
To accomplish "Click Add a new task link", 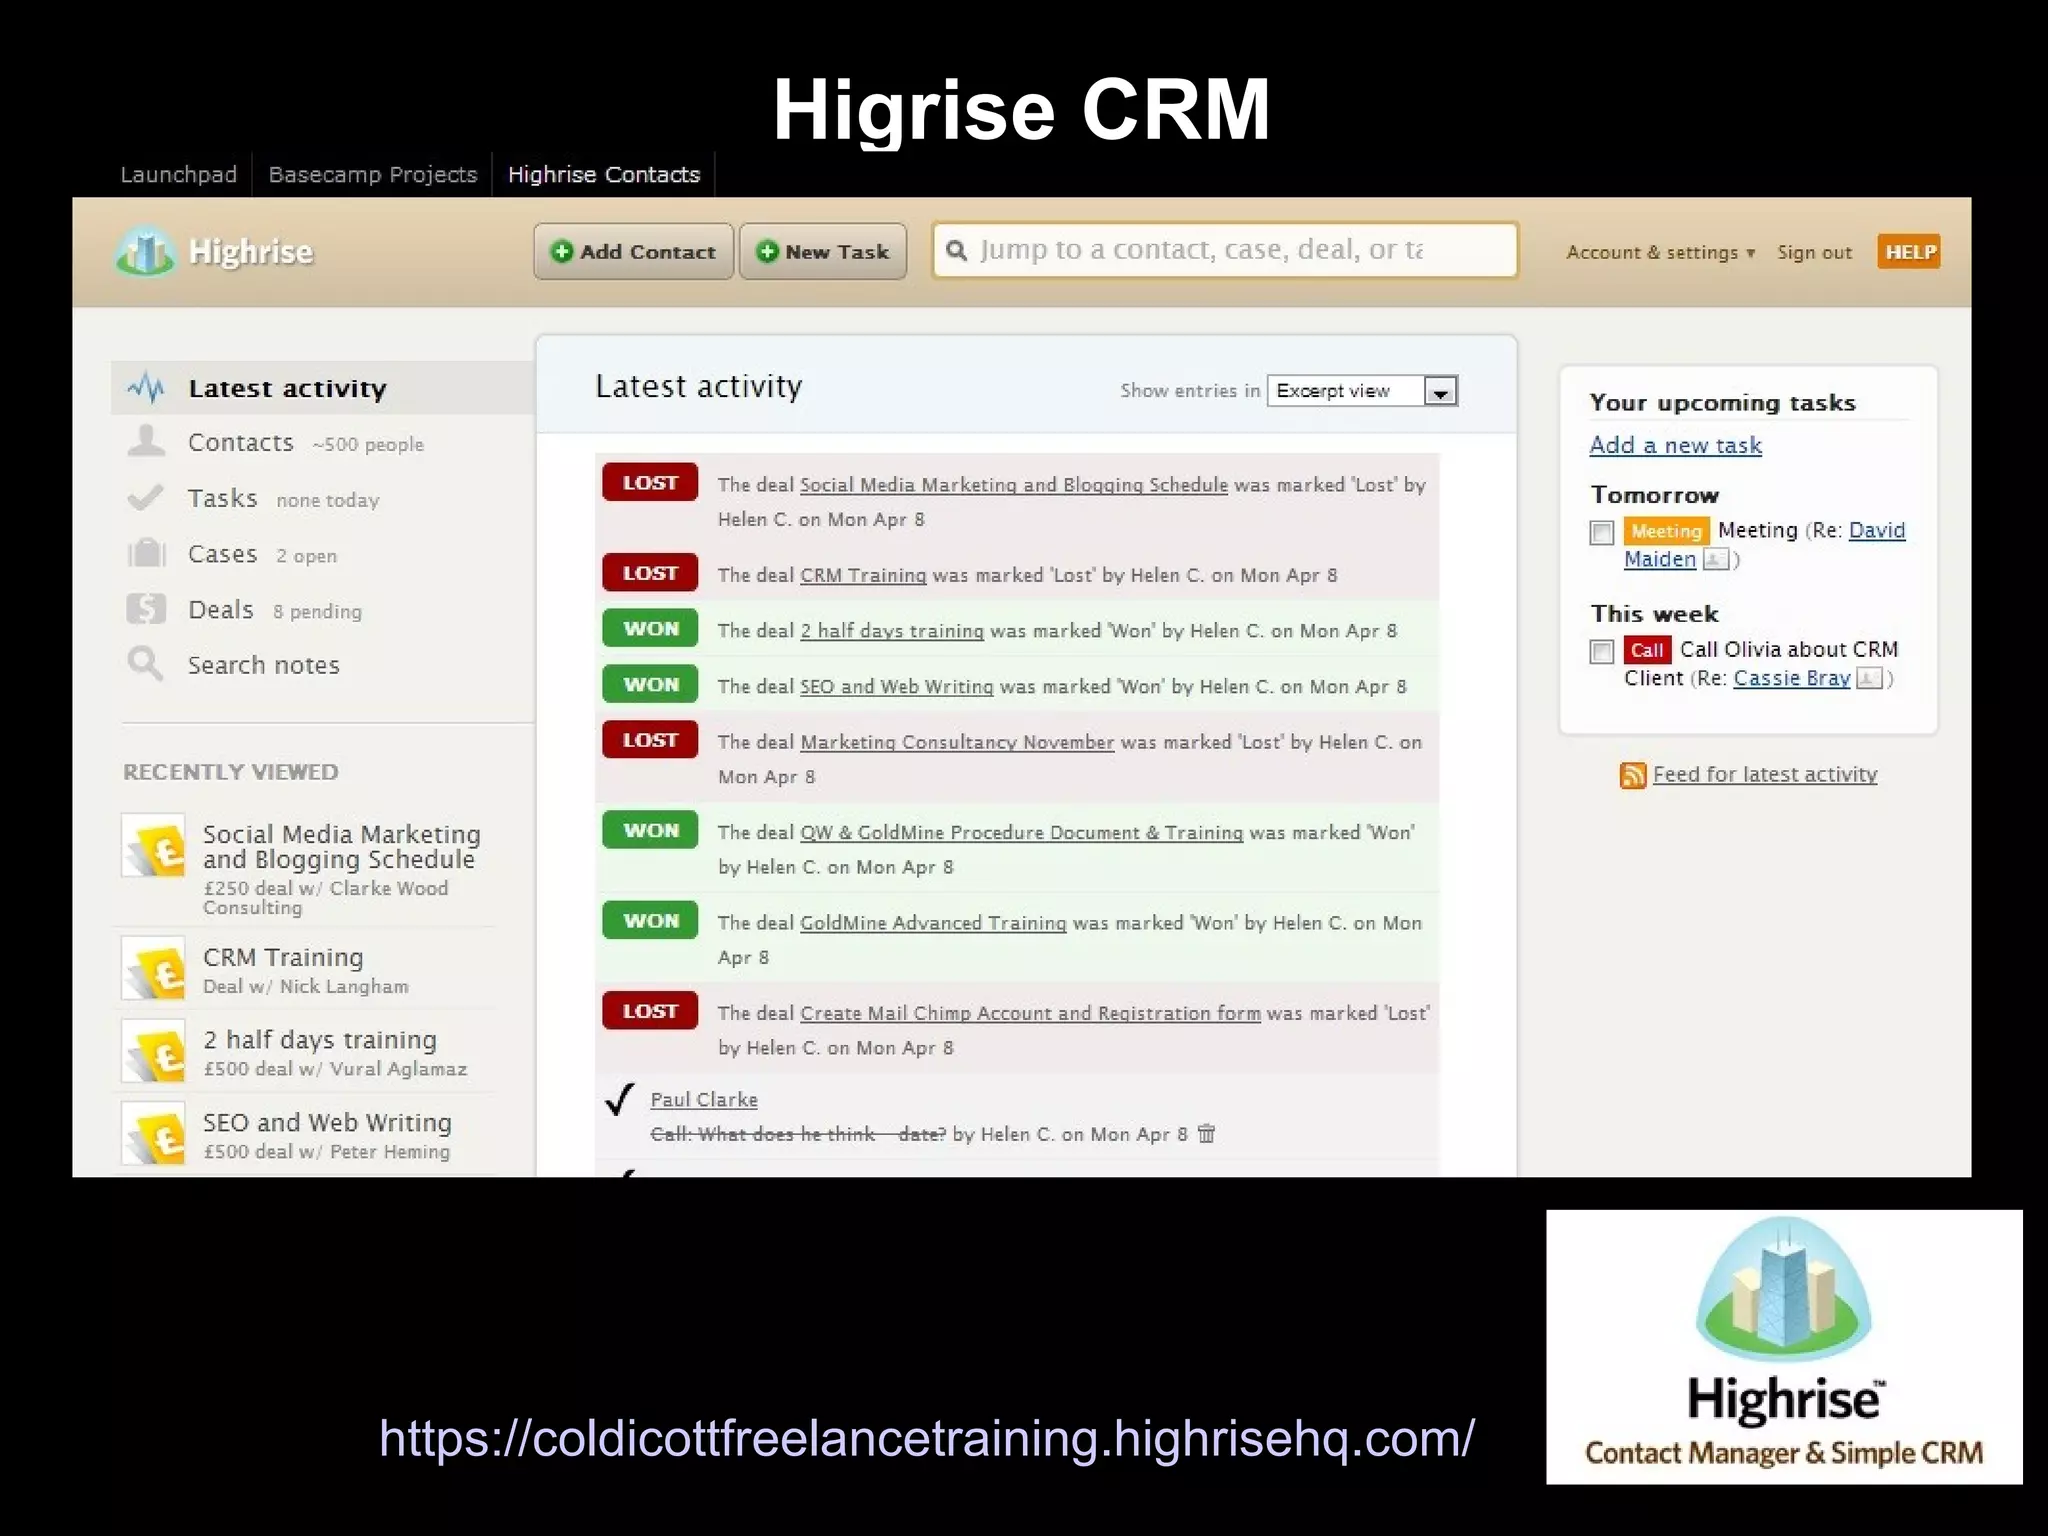I will pyautogui.click(x=1676, y=446).
